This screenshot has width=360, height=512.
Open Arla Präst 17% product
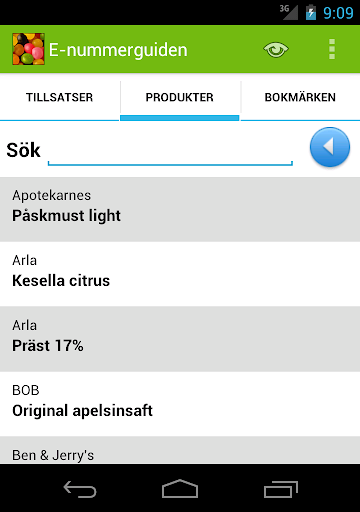pos(180,339)
